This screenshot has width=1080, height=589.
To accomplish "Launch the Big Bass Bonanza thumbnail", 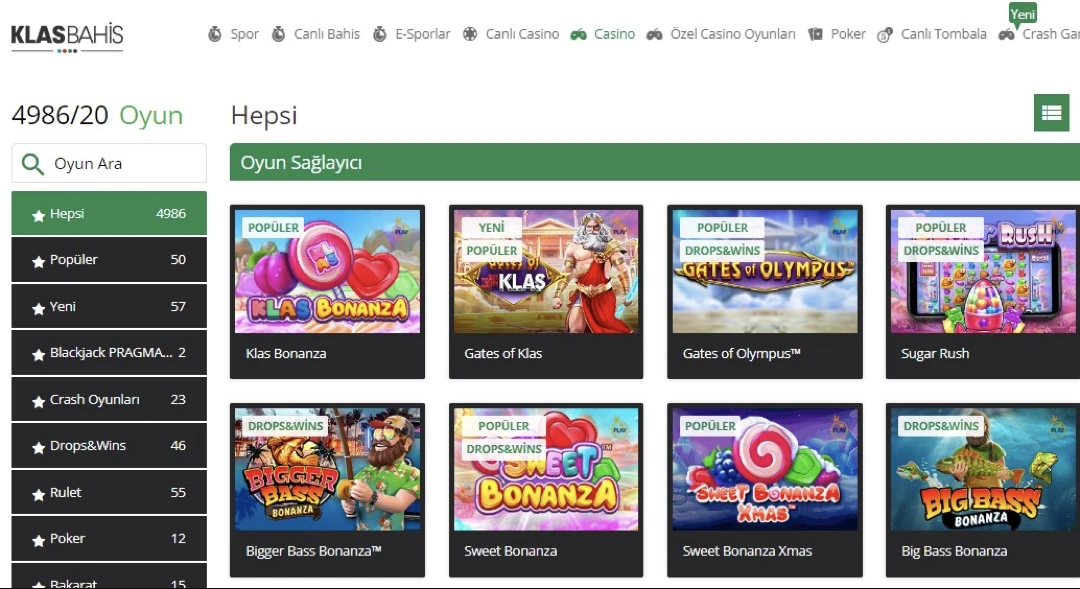I will [985, 469].
